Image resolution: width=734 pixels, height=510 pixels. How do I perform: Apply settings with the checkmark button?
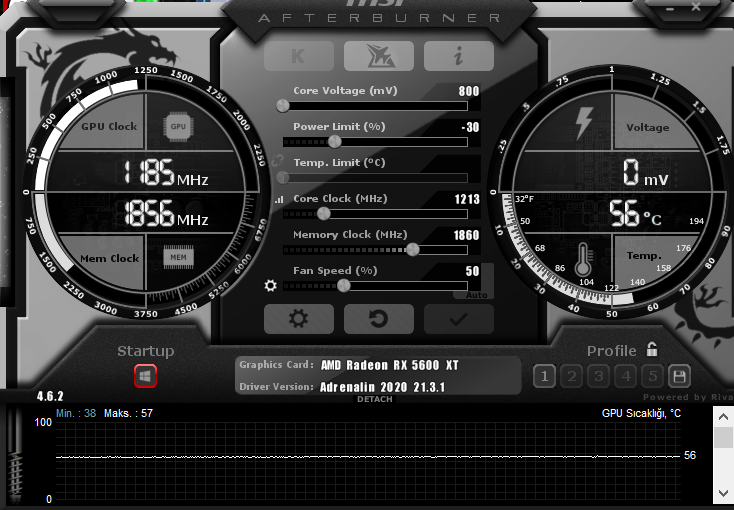coord(459,319)
